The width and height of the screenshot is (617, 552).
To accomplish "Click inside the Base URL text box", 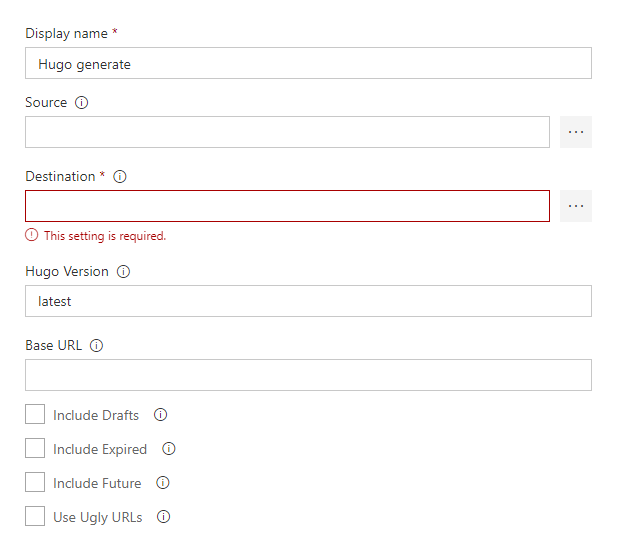I will (x=308, y=375).
